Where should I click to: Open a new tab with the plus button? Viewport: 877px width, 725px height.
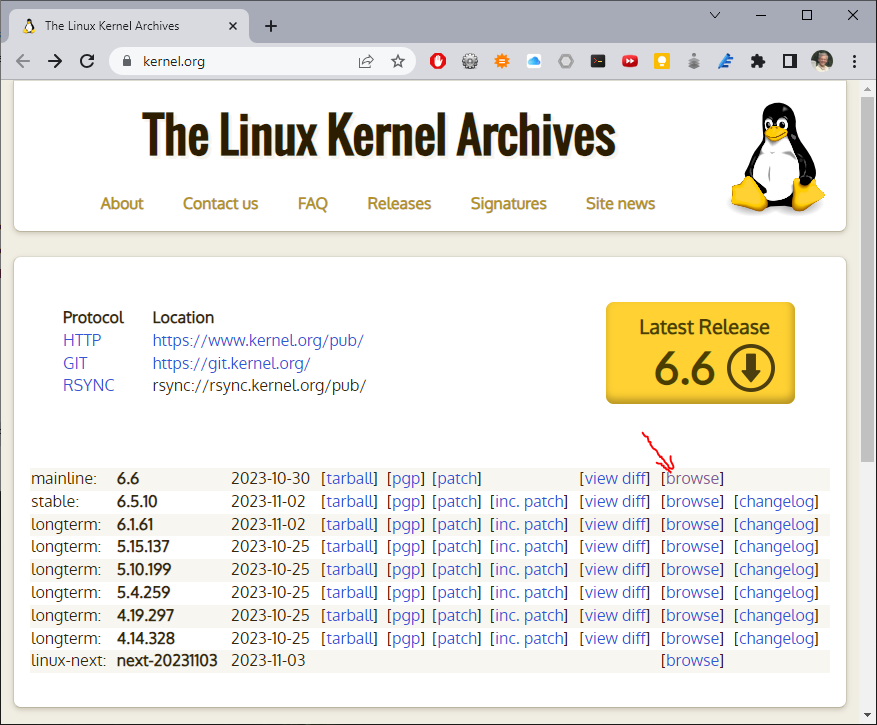pos(270,26)
